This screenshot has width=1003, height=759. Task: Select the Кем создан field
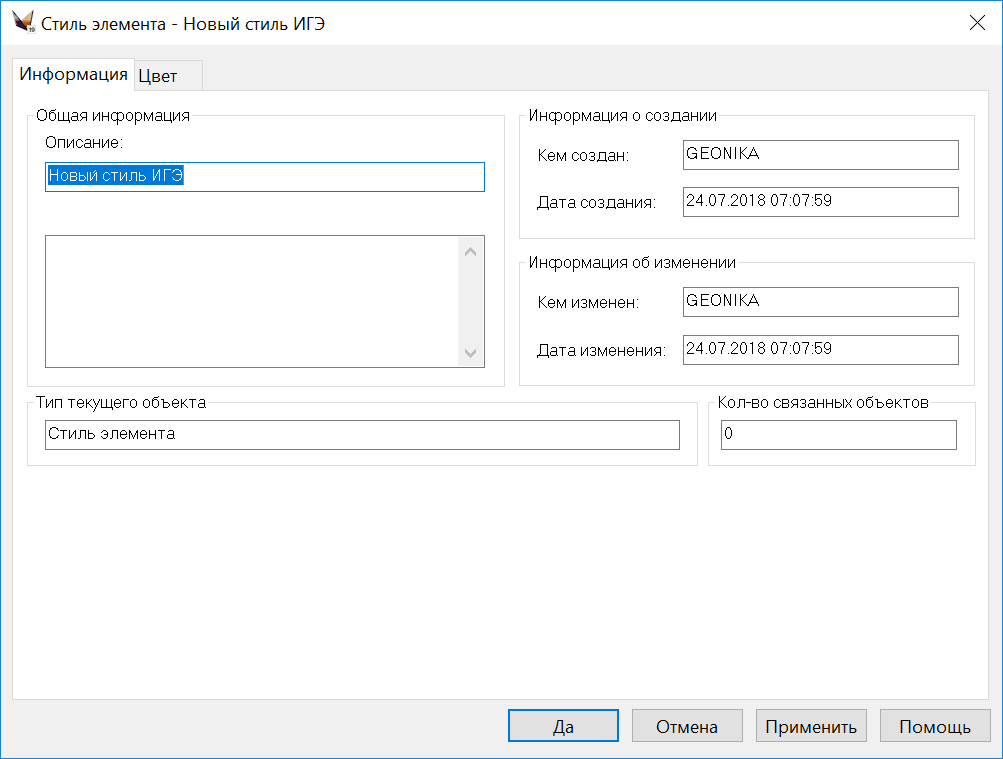(x=820, y=155)
